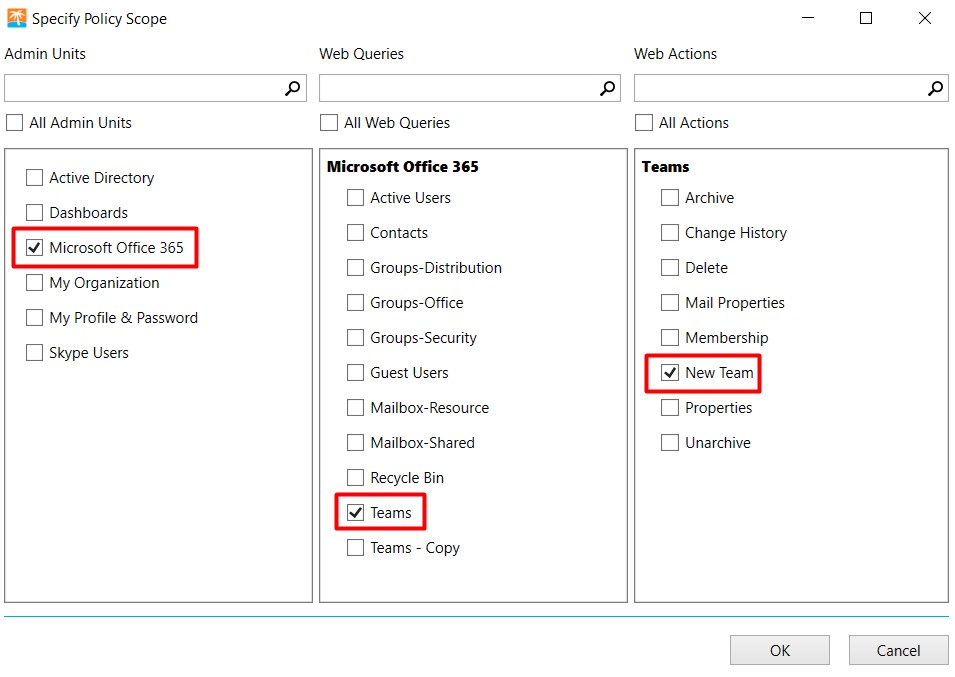Click the Specify Policy Scope app icon
The height and width of the screenshot is (677, 955).
tap(16, 18)
